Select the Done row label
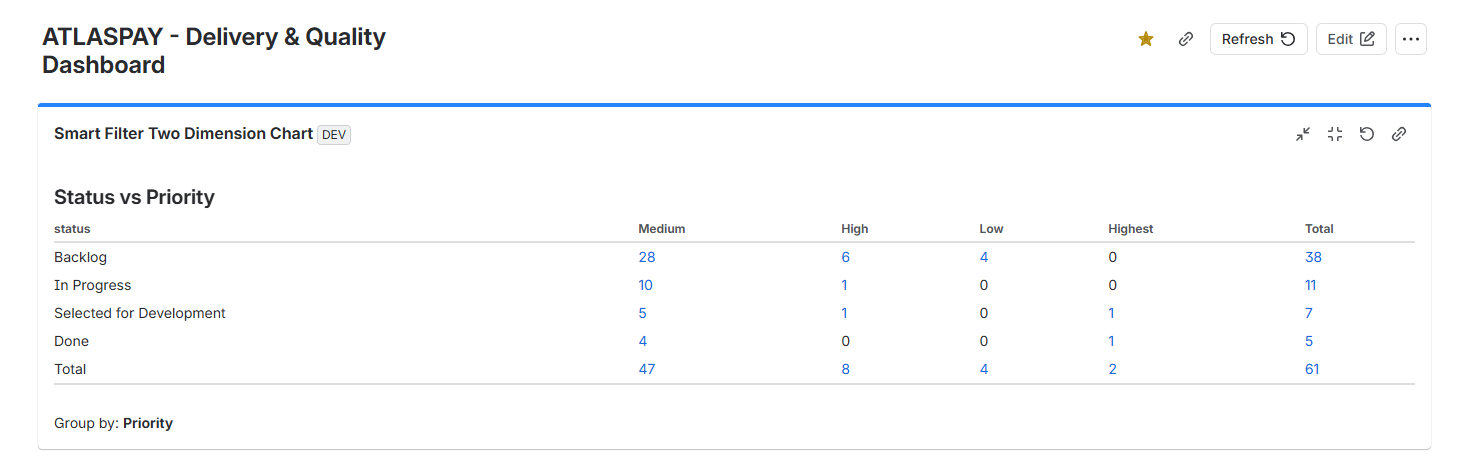This screenshot has width=1470, height=466. tap(70, 341)
